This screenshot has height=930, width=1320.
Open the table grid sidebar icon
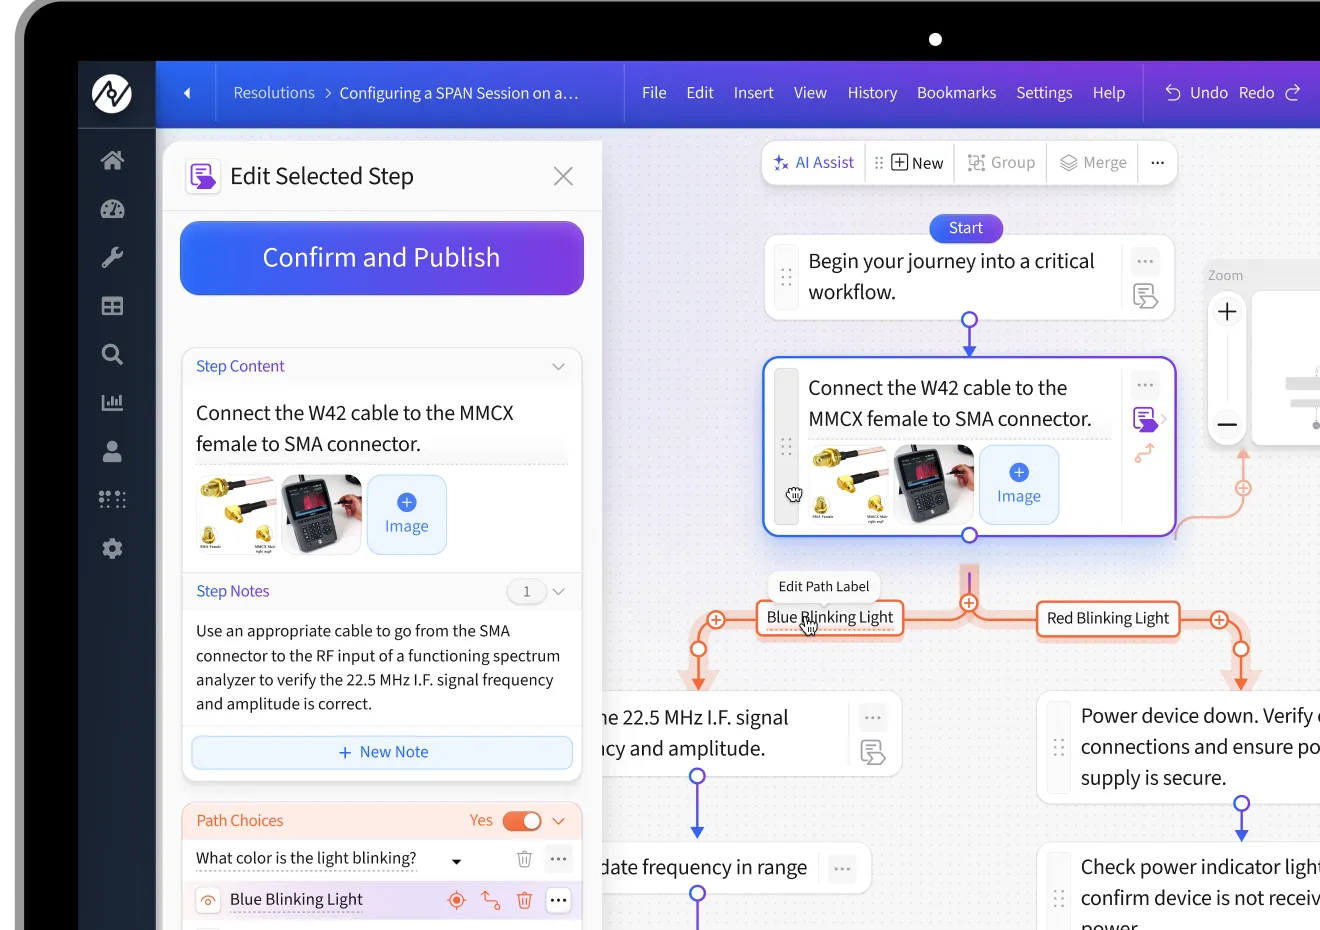tap(112, 306)
